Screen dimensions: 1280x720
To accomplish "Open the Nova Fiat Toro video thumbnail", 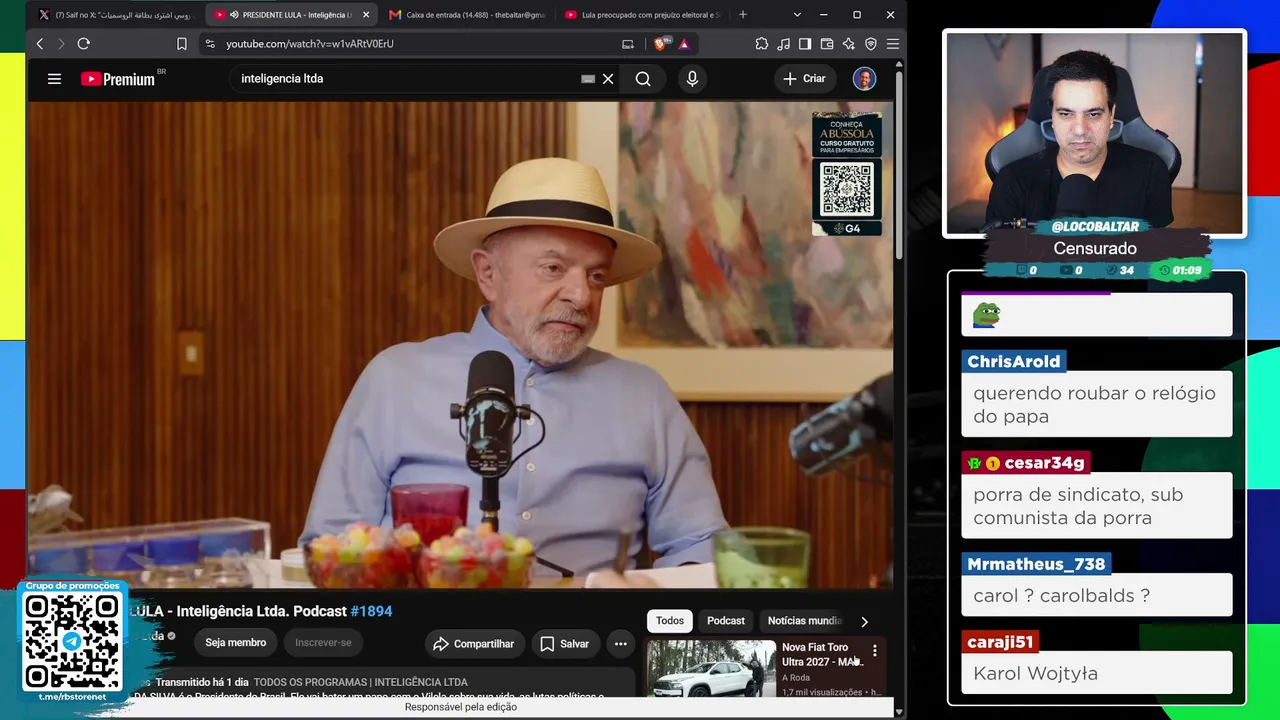I will point(711,668).
